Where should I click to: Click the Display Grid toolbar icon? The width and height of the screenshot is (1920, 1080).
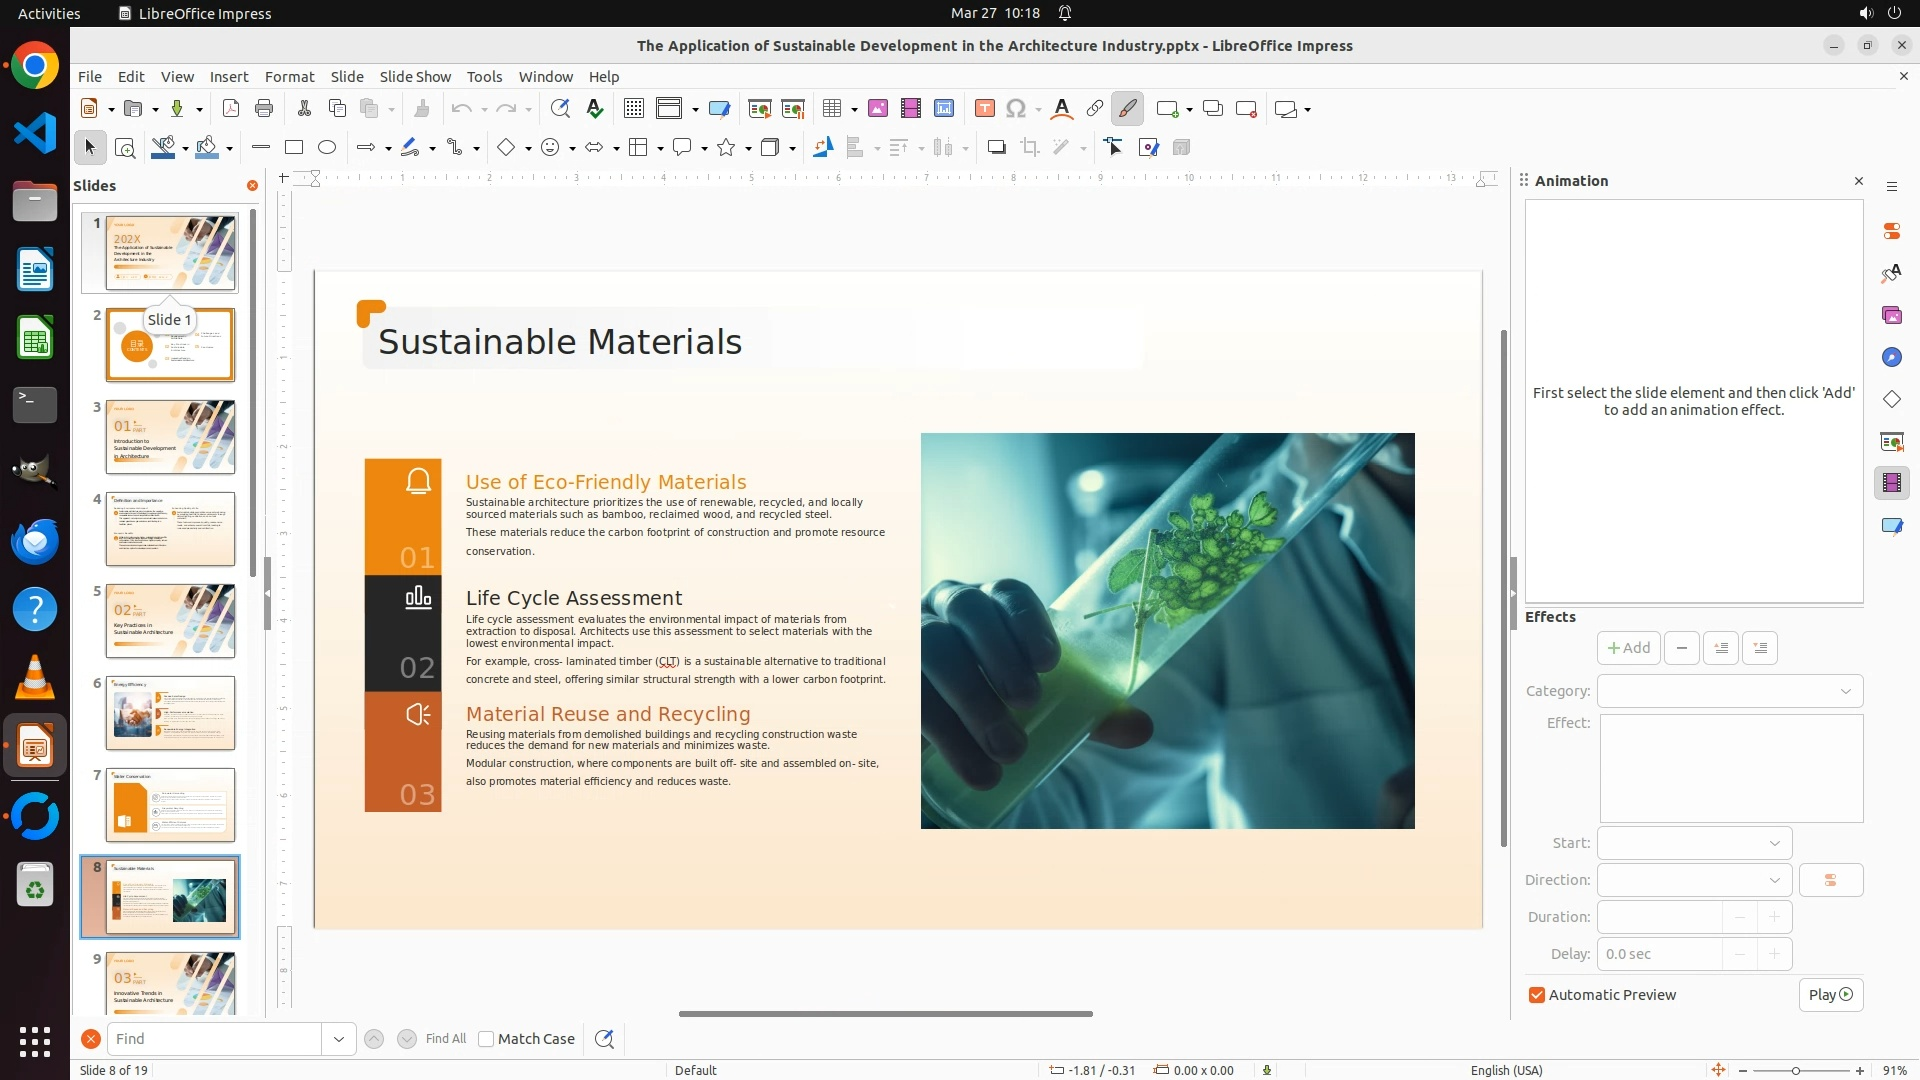633,109
